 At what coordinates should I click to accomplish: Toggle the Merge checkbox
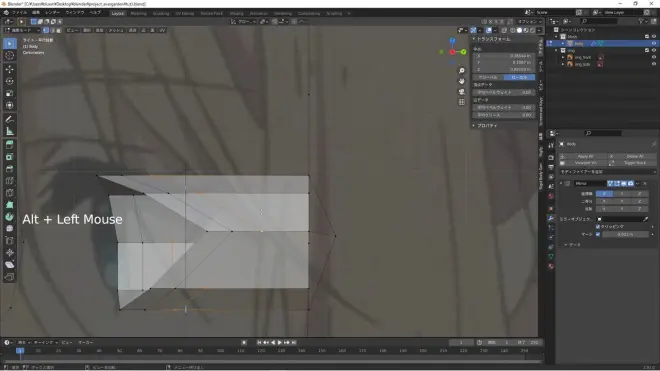tap(598, 234)
